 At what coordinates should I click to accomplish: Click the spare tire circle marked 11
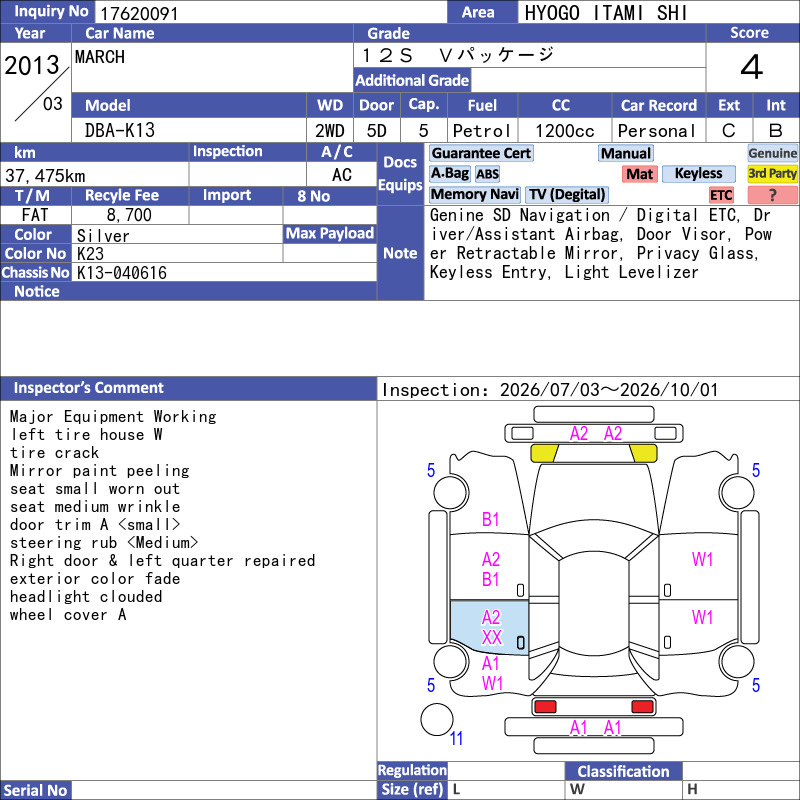click(437, 719)
